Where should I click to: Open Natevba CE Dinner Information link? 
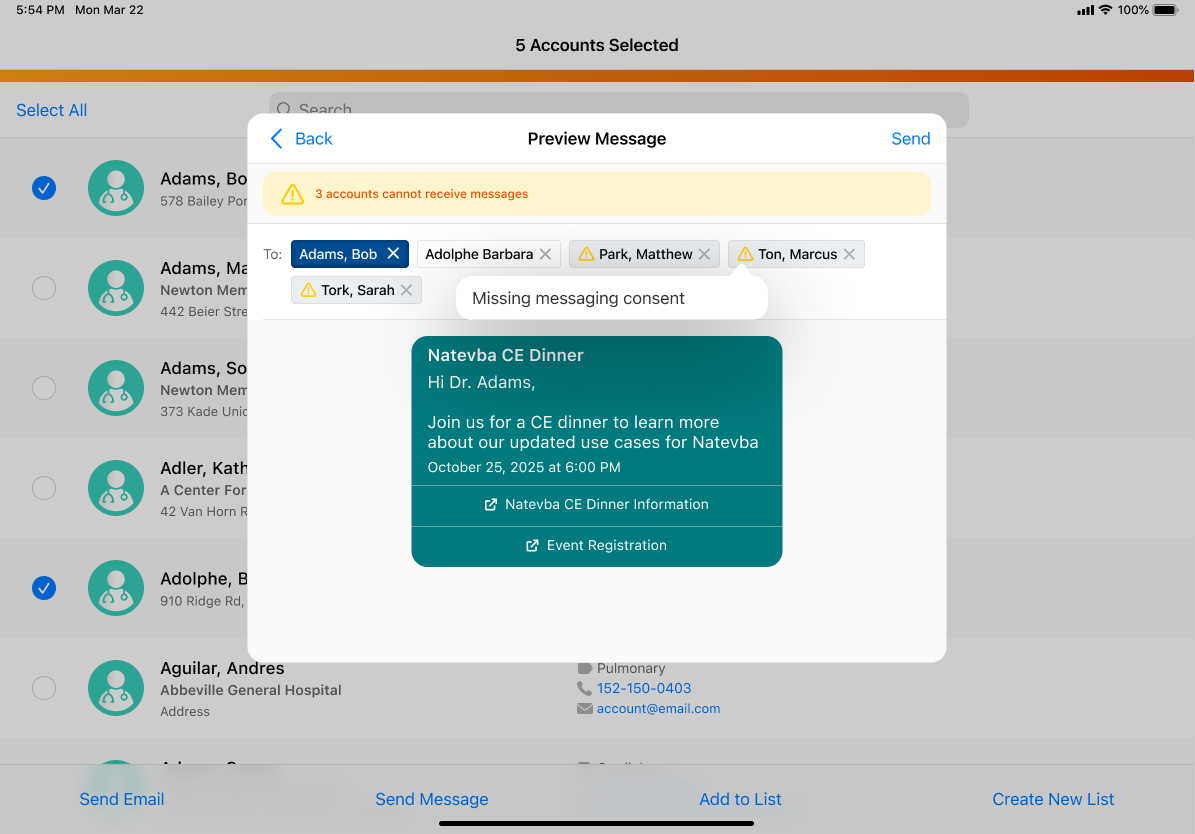click(597, 505)
